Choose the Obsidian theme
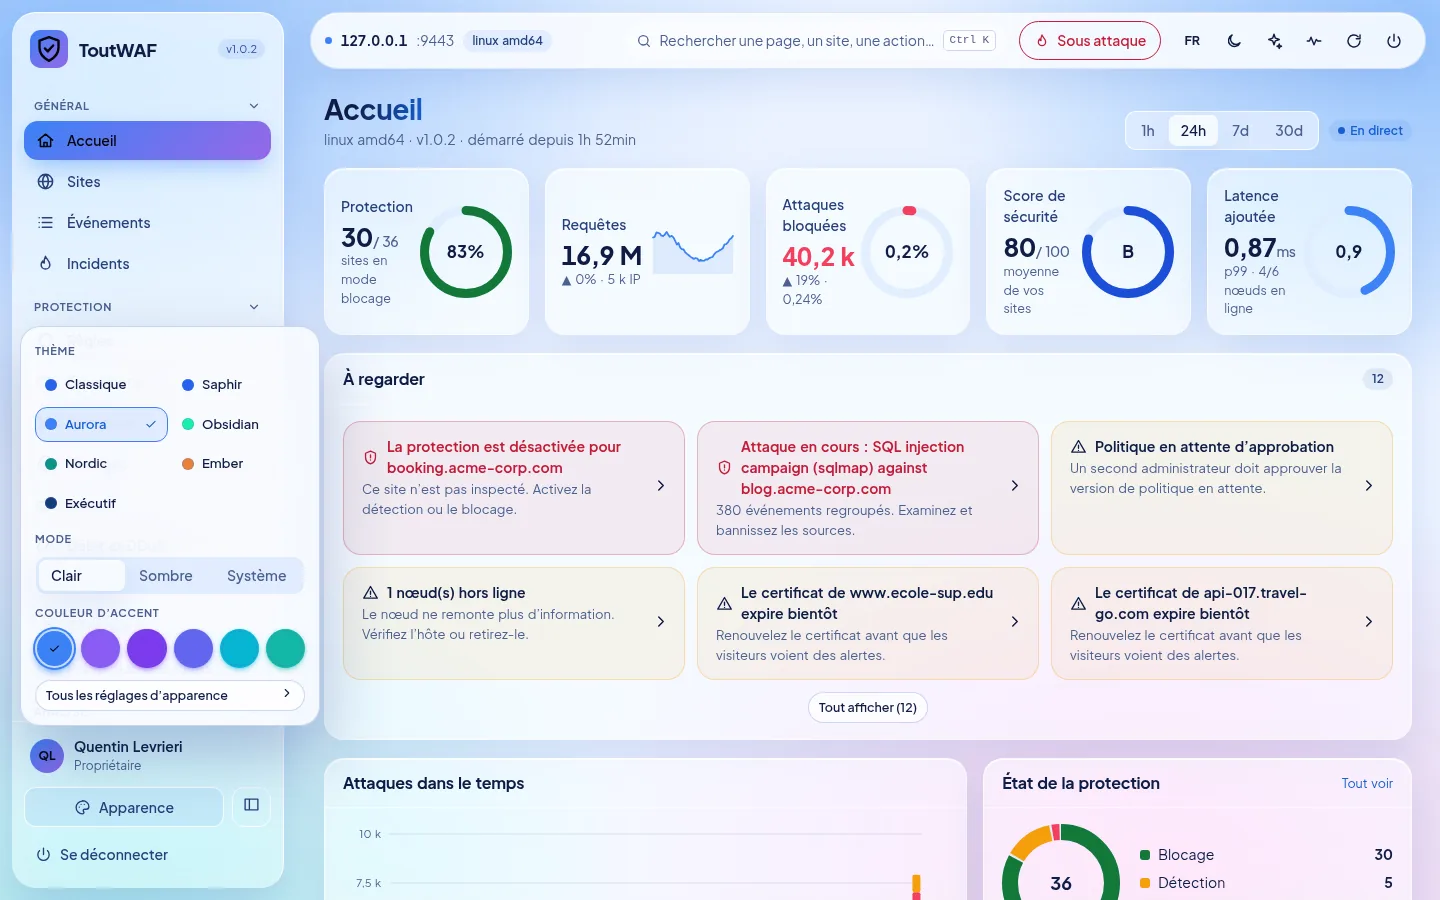The width and height of the screenshot is (1440, 900). click(x=238, y=424)
